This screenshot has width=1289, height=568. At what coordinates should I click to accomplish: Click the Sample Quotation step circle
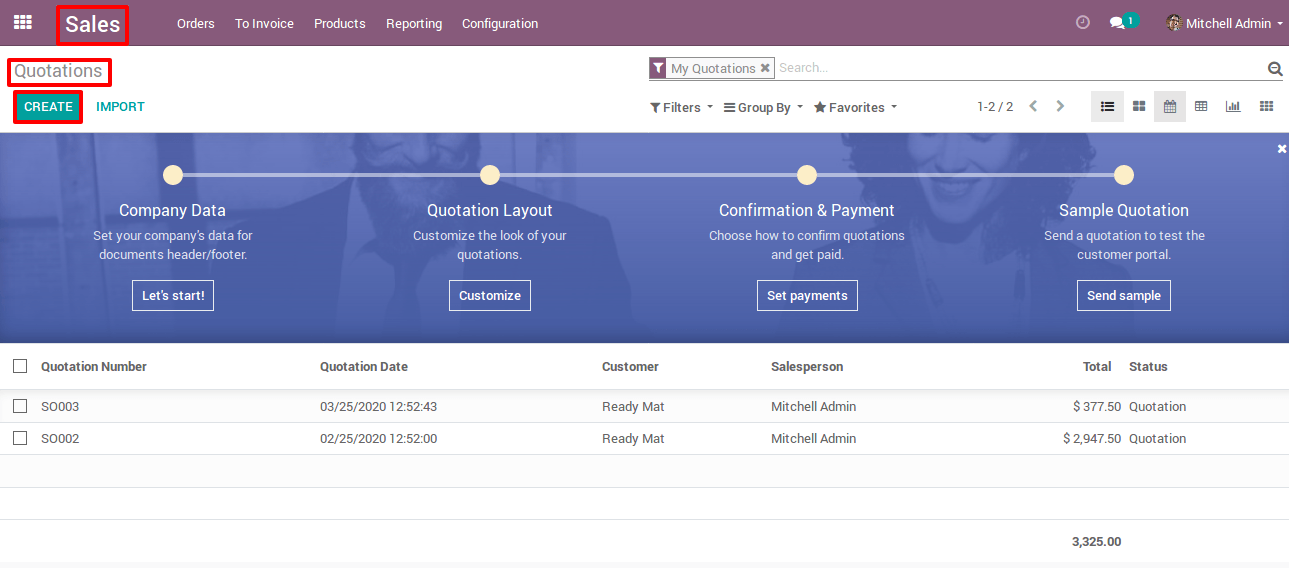(1124, 175)
